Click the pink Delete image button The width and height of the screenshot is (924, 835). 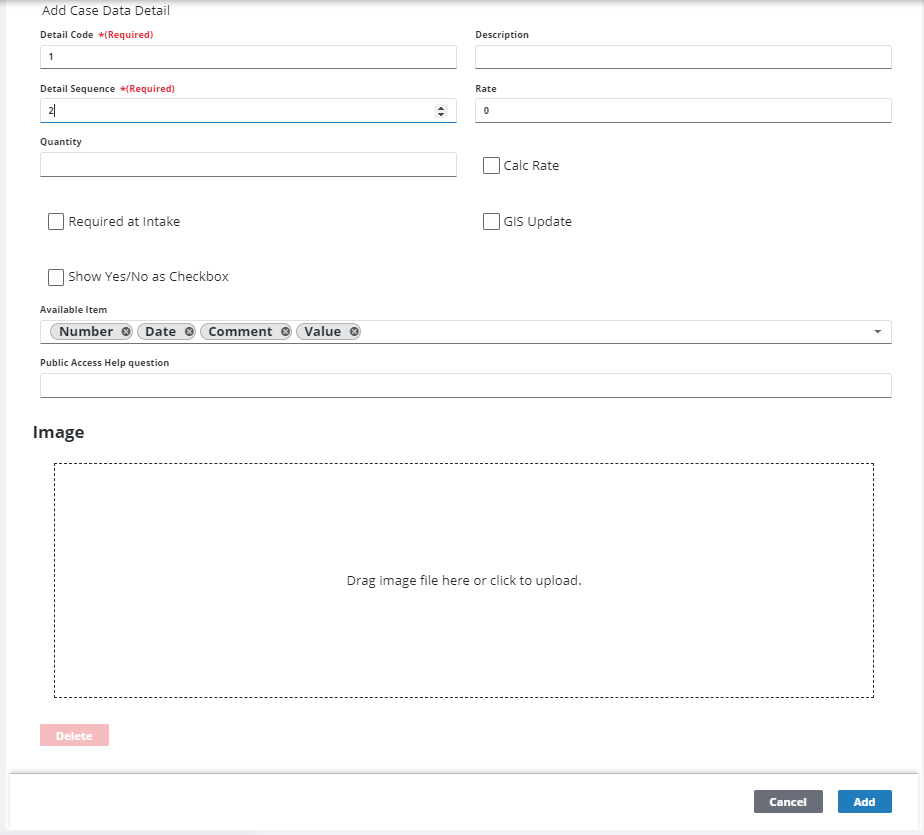click(74, 736)
